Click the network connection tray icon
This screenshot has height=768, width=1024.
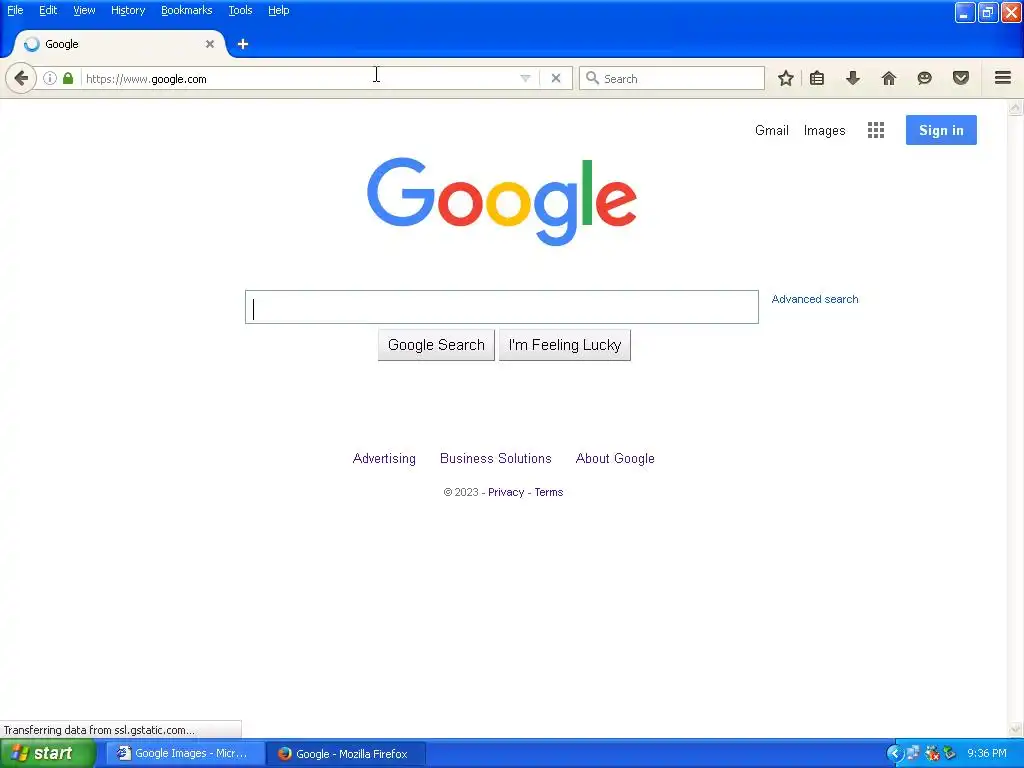click(x=913, y=754)
